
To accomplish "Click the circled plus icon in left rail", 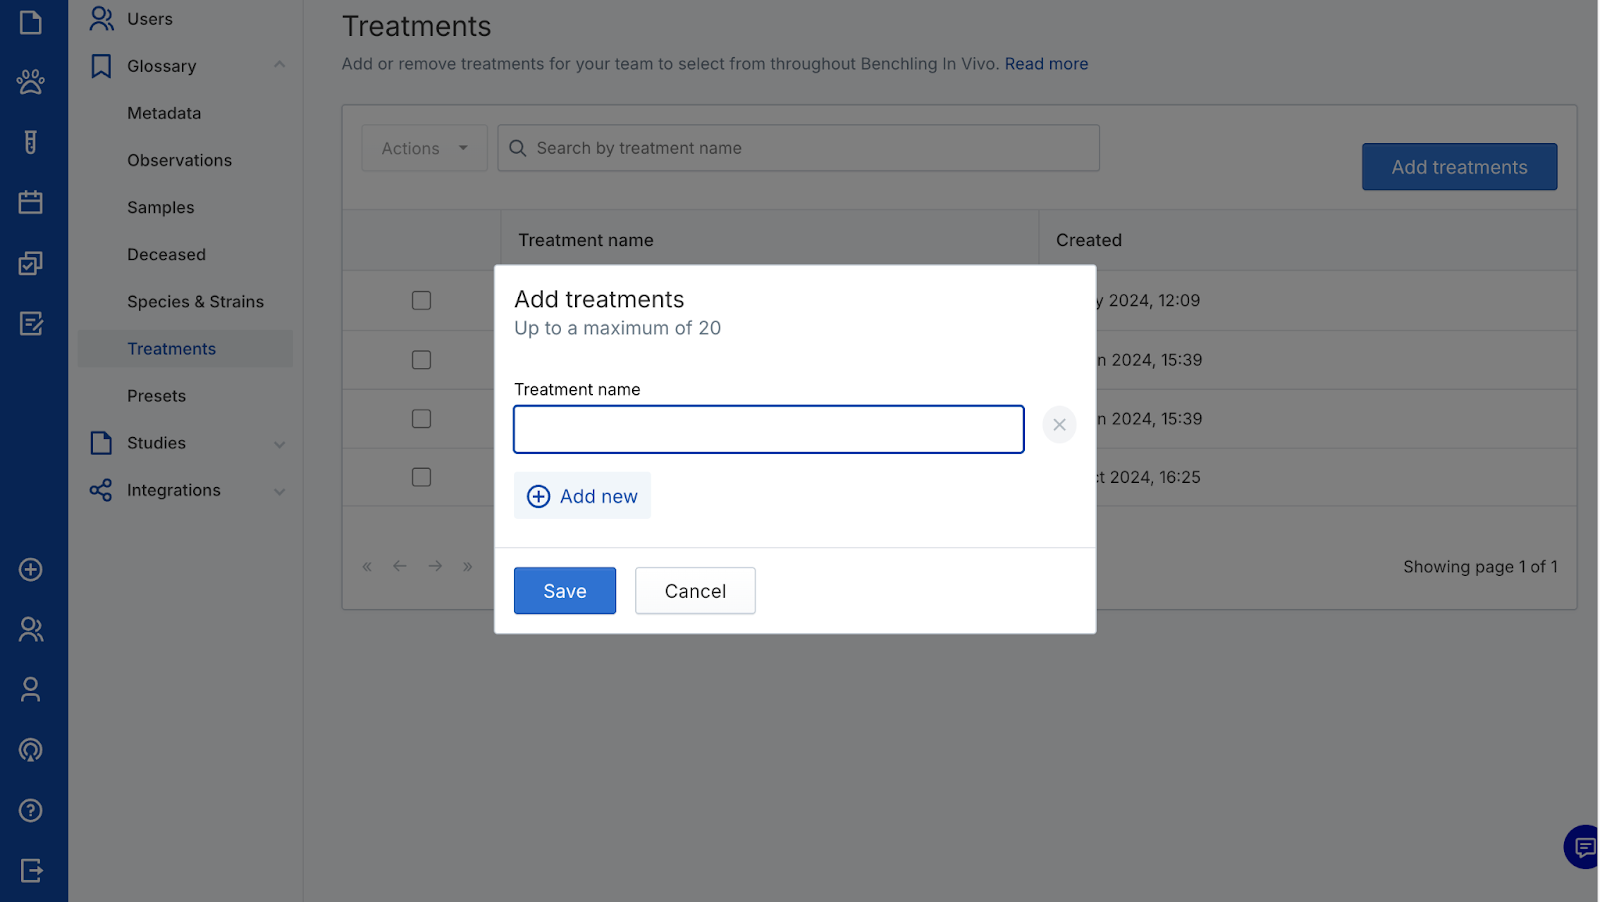I will coord(31,569).
